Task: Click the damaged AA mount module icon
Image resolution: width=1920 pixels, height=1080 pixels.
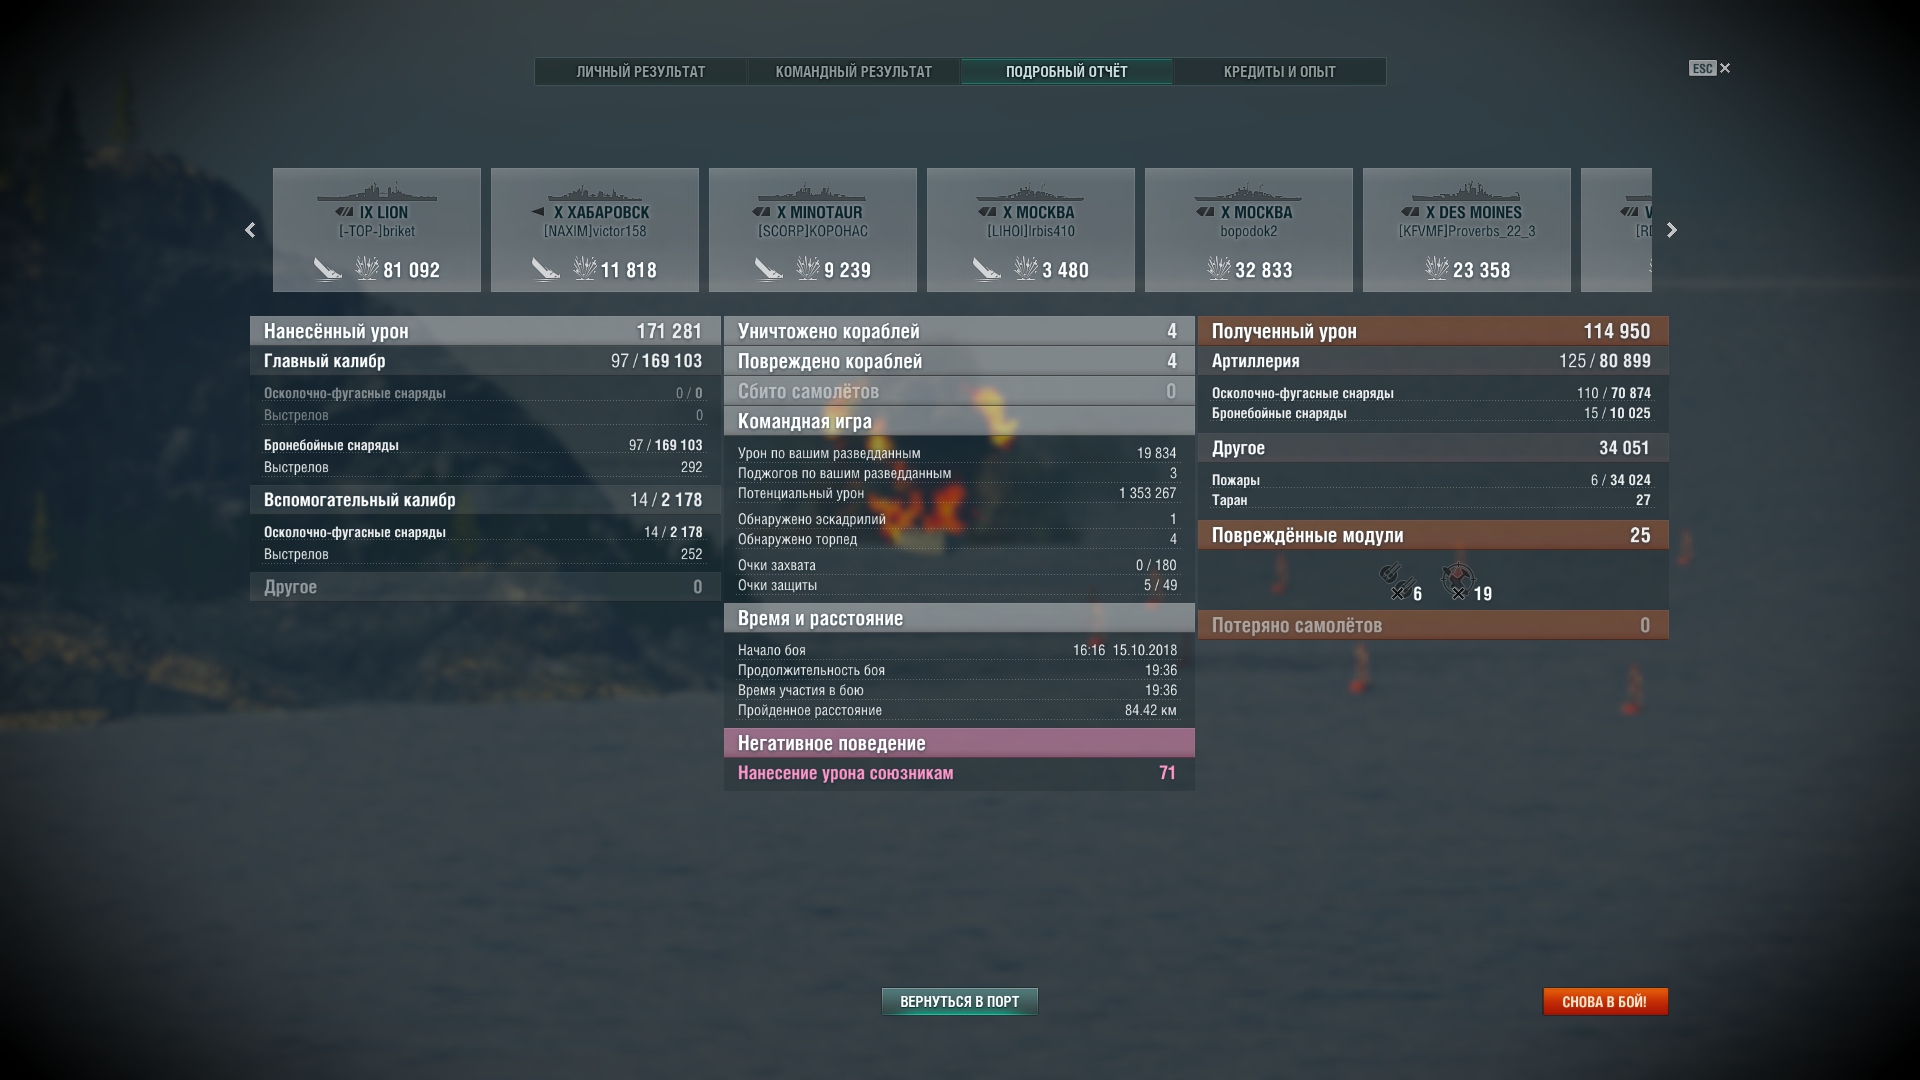Action: (x=1457, y=581)
